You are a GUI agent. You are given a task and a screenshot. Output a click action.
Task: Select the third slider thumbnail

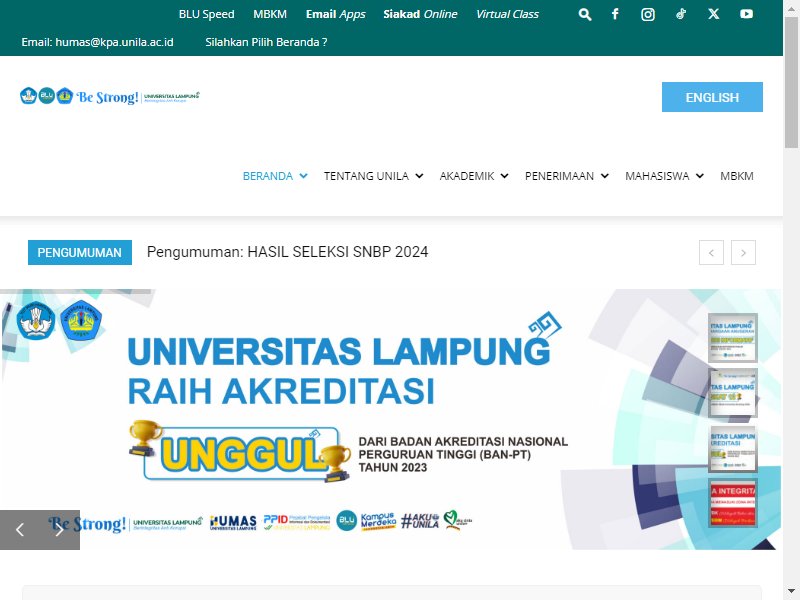tap(733, 448)
